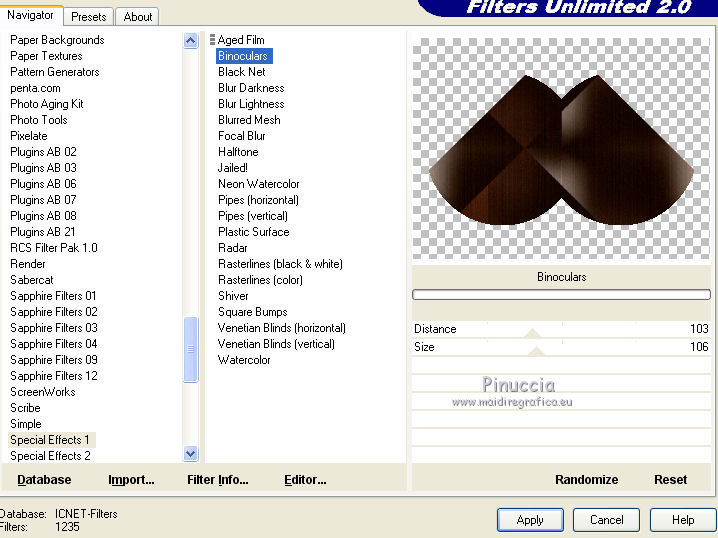This screenshot has width=718, height=538.
Task: Select the Plugins AB 02 category
Action: 44,152
